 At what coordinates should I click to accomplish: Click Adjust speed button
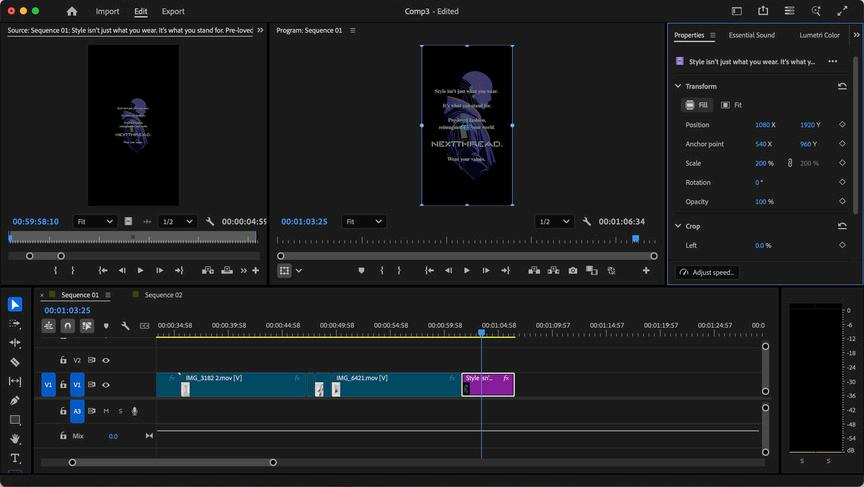pyautogui.click(x=708, y=272)
